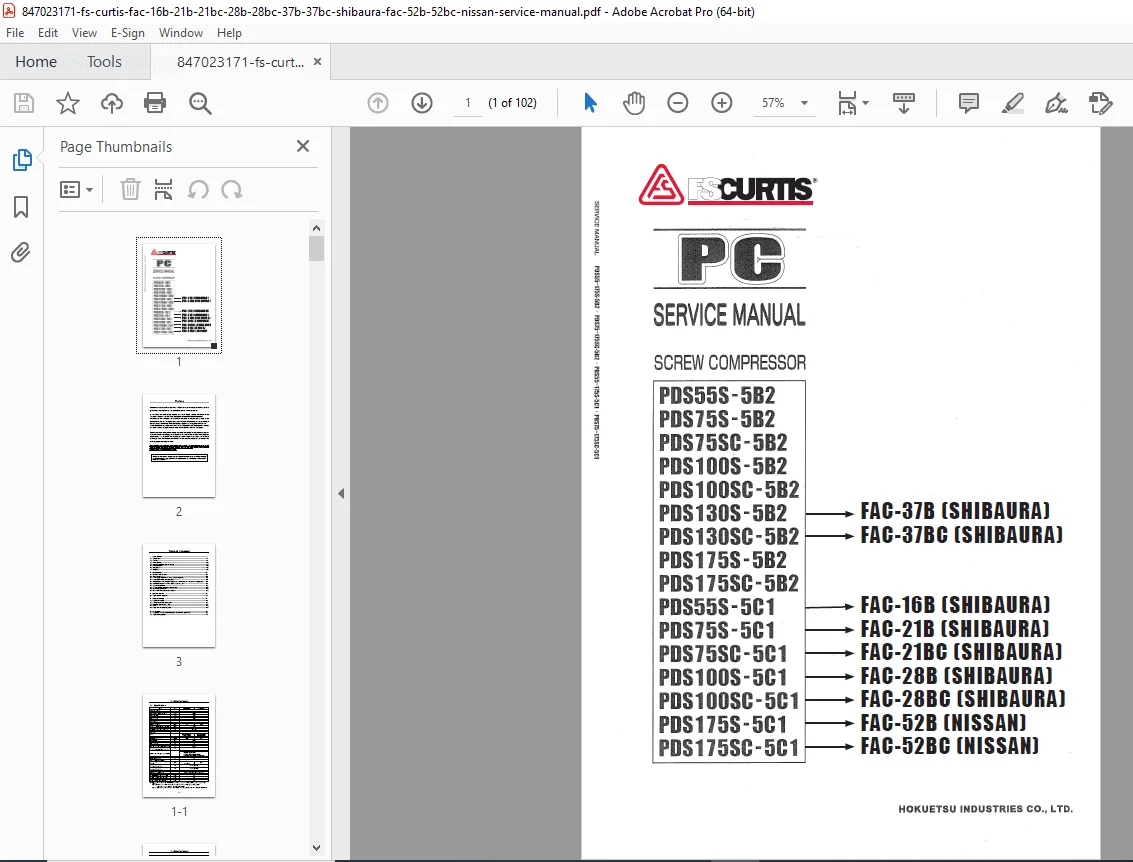1133x862 pixels.
Task: Click thumbnails scrollbar down arrow
Action: [x=316, y=848]
